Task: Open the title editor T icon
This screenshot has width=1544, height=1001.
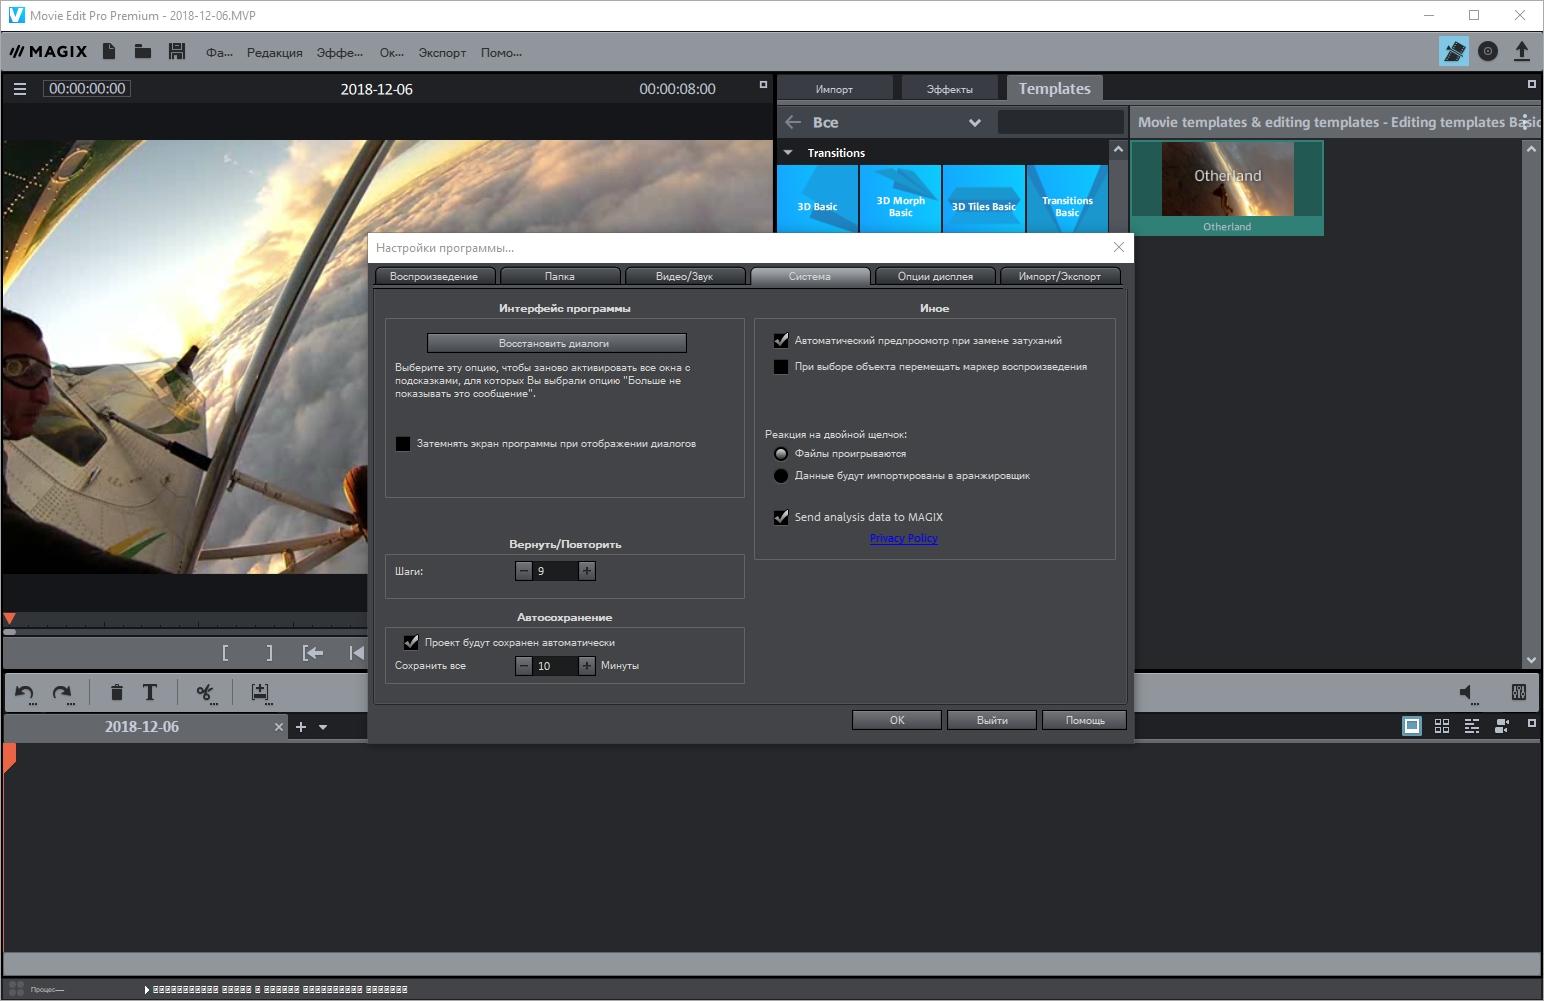Action: pos(150,692)
